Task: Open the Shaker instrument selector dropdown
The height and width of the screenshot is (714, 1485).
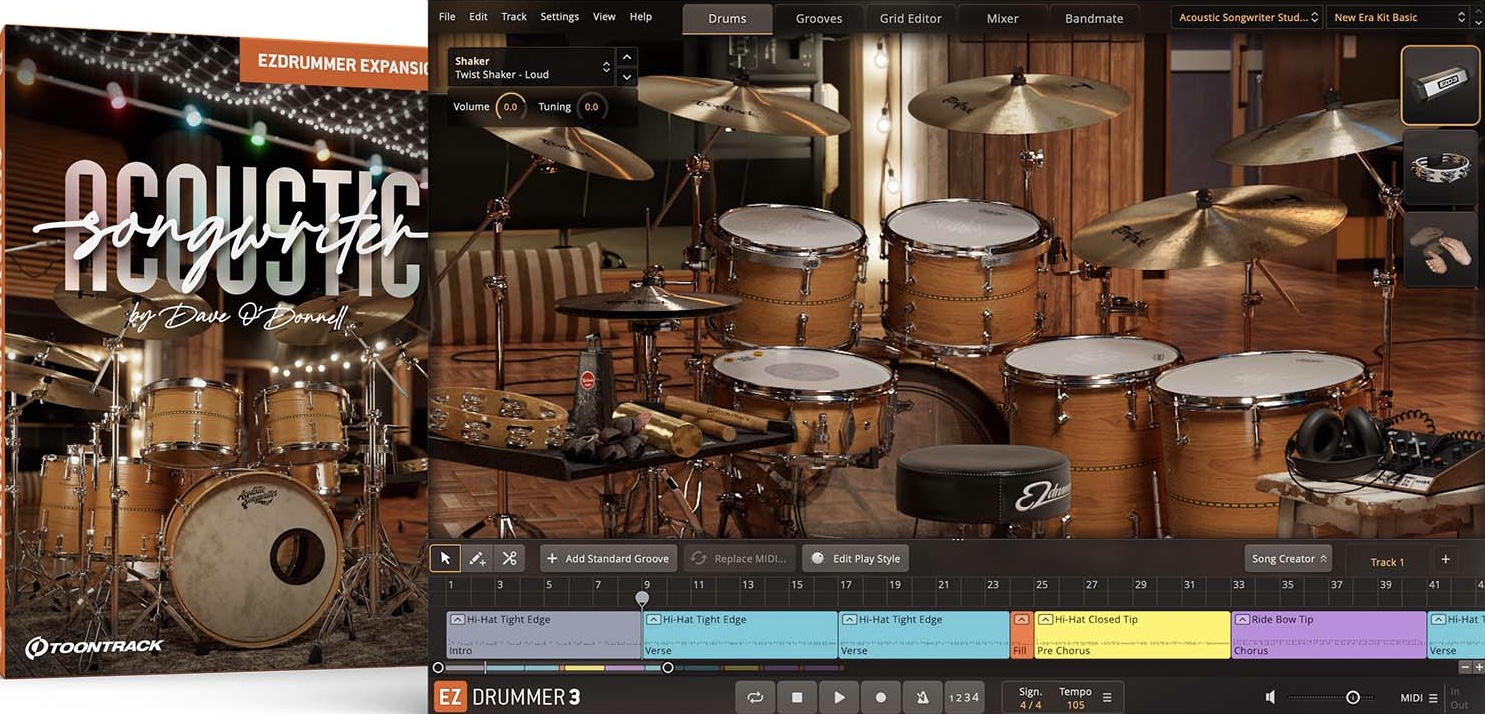Action: (x=531, y=67)
